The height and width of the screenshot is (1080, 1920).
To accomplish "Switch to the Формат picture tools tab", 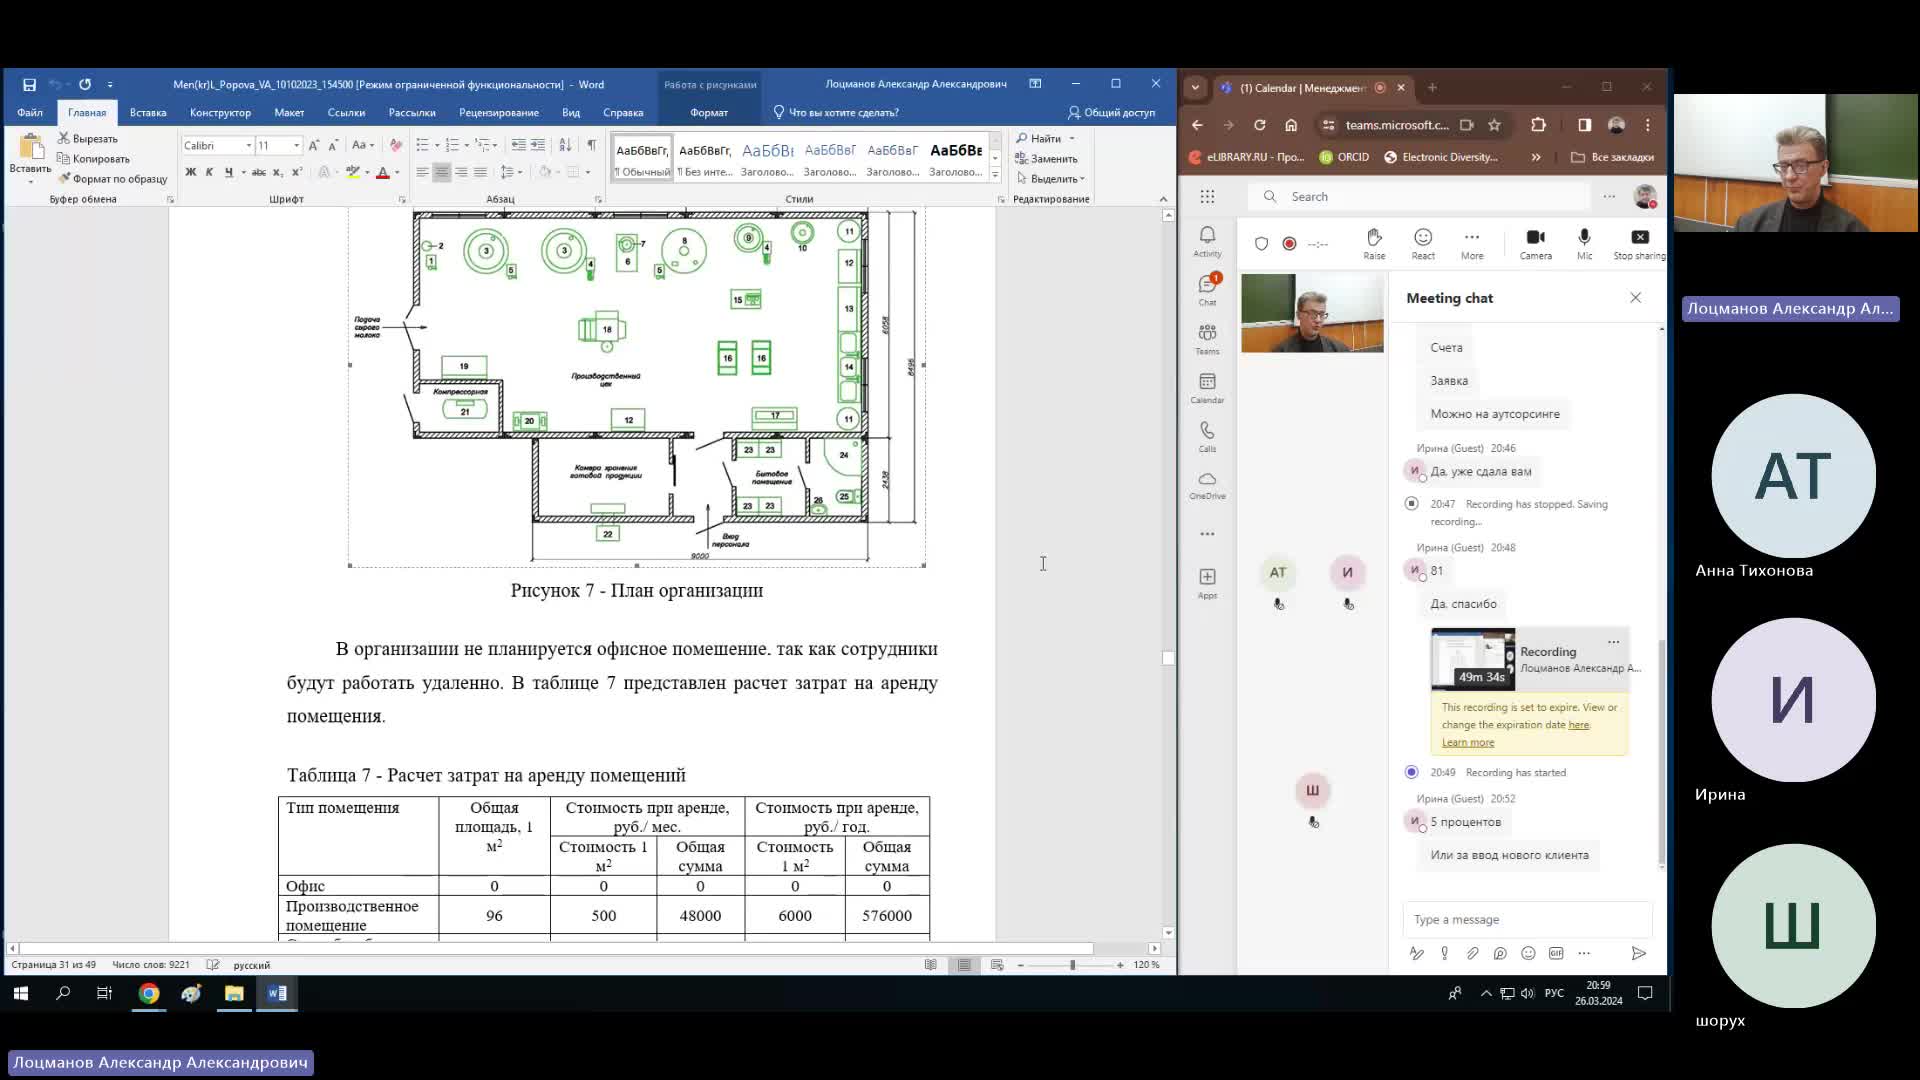I will click(x=709, y=113).
